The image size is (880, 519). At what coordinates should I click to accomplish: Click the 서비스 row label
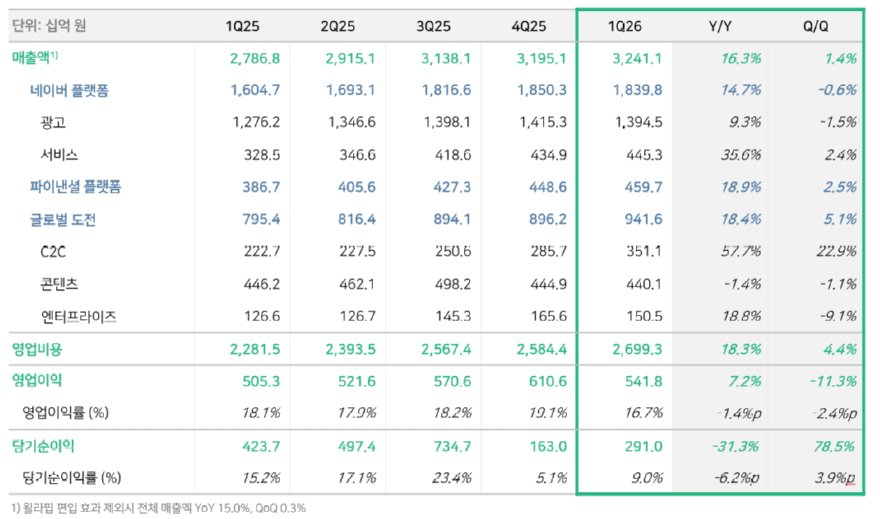[x=59, y=154]
